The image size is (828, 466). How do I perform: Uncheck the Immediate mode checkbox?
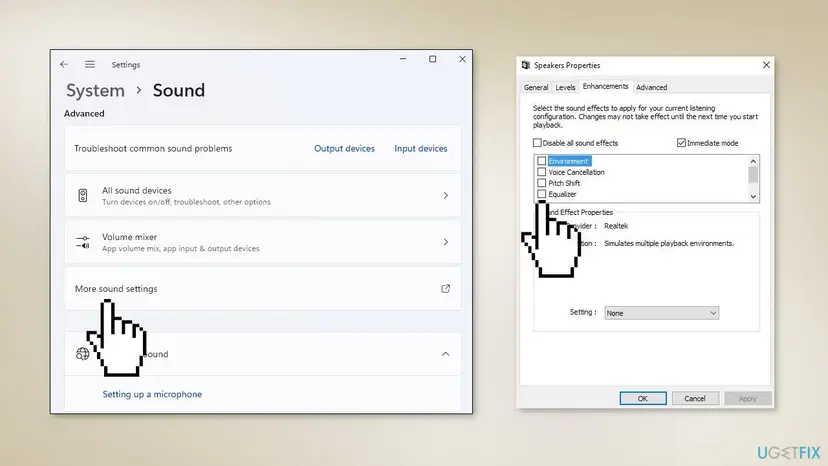[x=681, y=143]
